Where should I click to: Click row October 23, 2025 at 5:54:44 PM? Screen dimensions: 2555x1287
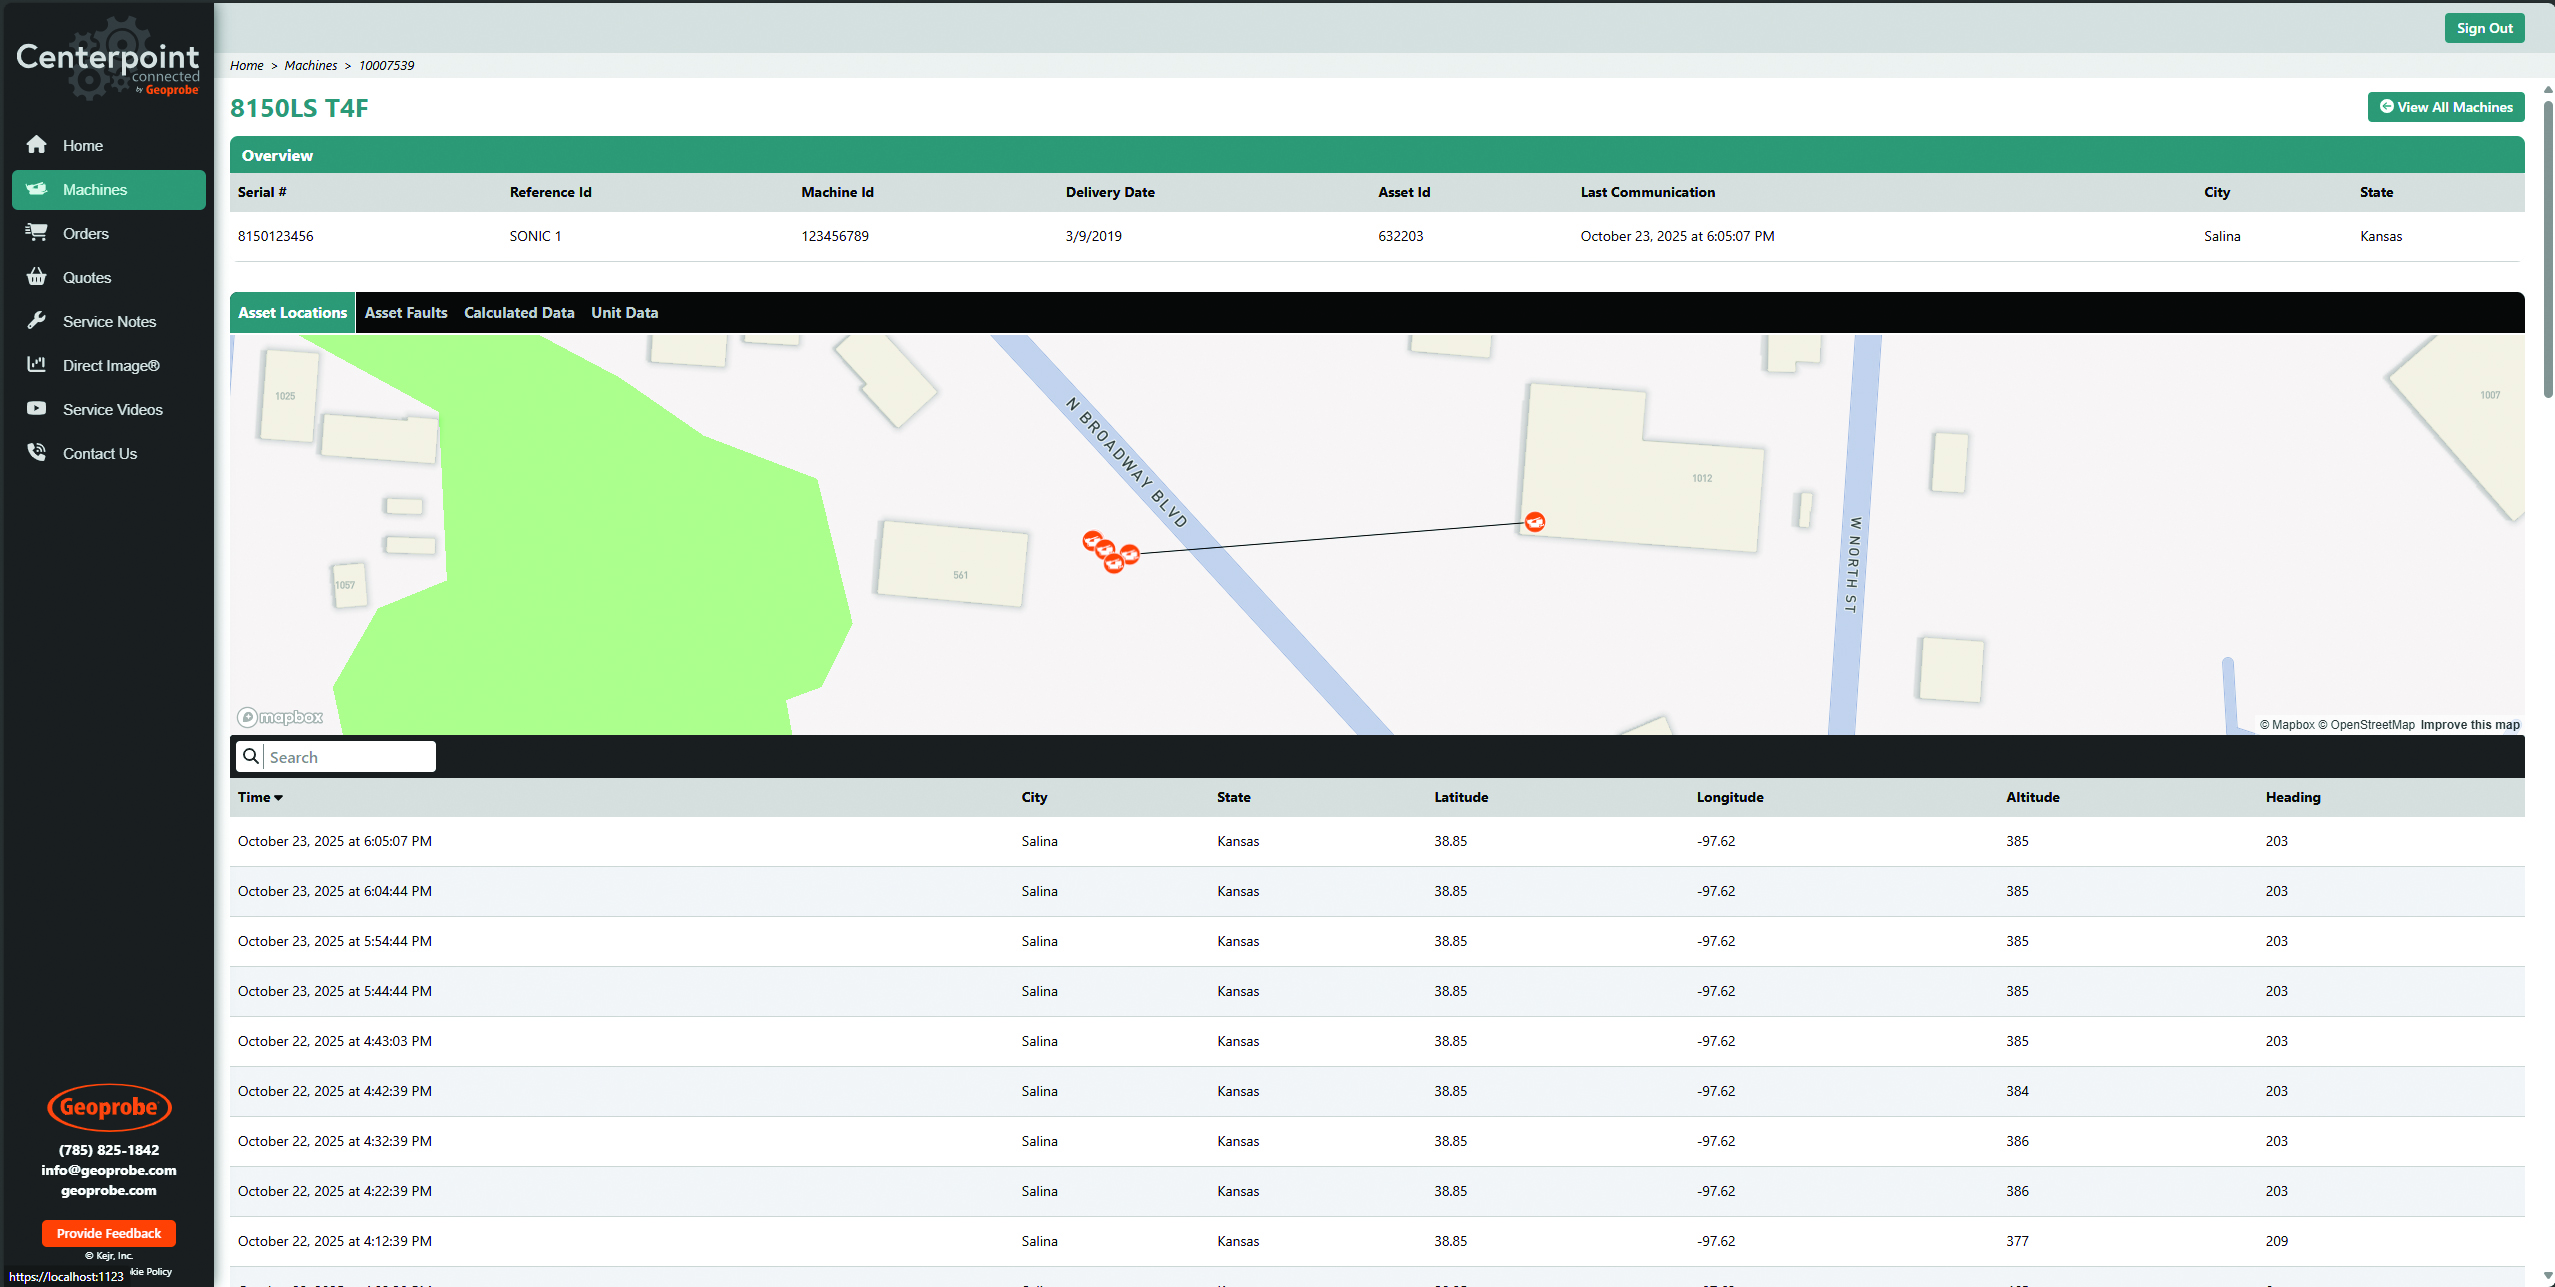tap(1377, 941)
